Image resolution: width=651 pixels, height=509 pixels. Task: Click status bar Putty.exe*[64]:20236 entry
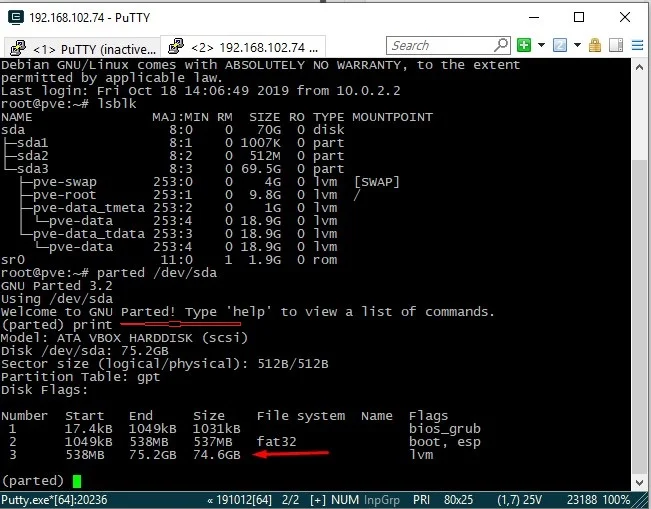click(x=54, y=500)
